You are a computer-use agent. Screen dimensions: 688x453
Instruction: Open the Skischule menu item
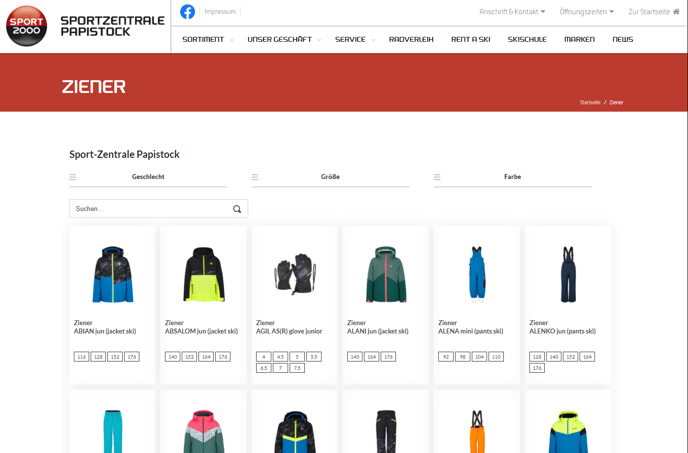(x=527, y=40)
